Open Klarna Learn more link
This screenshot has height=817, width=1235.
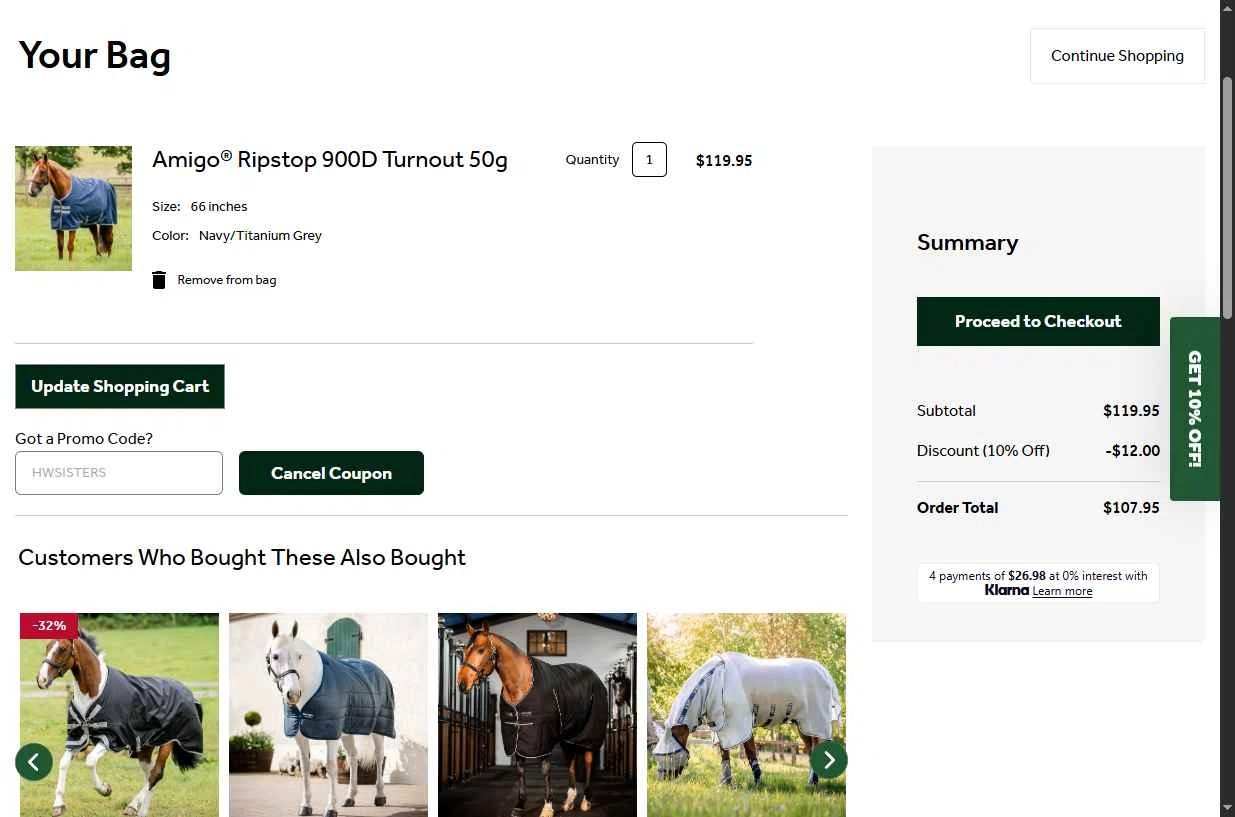1062,591
